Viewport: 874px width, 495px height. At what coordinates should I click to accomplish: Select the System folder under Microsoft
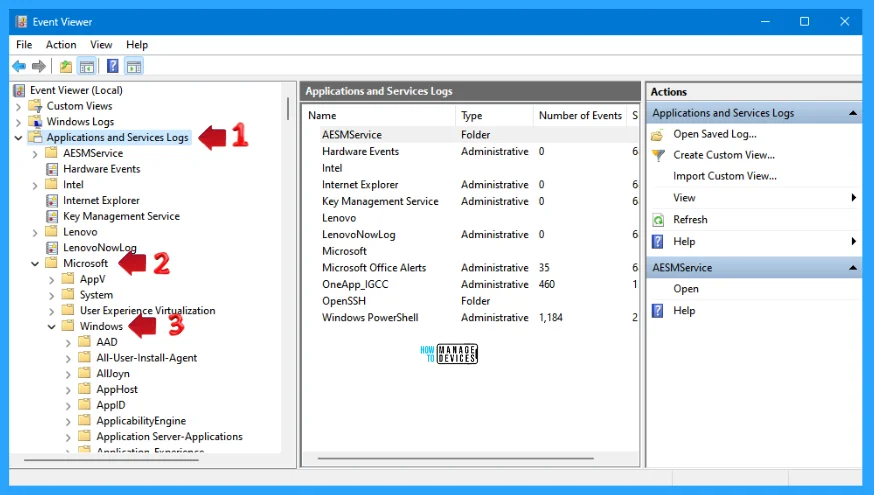(x=96, y=295)
